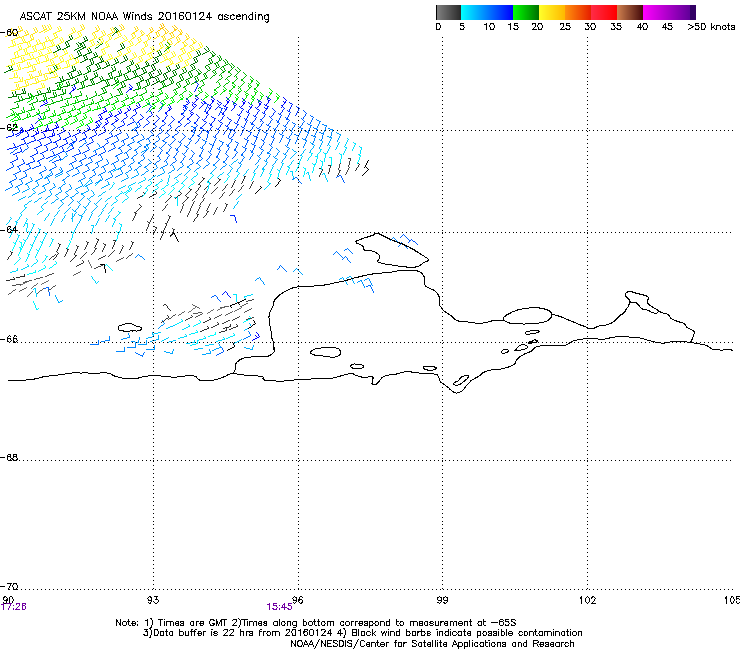The width and height of the screenshot is (740, 650).
Task: Click the '-62' latitude label
Action: coord(11,127)
